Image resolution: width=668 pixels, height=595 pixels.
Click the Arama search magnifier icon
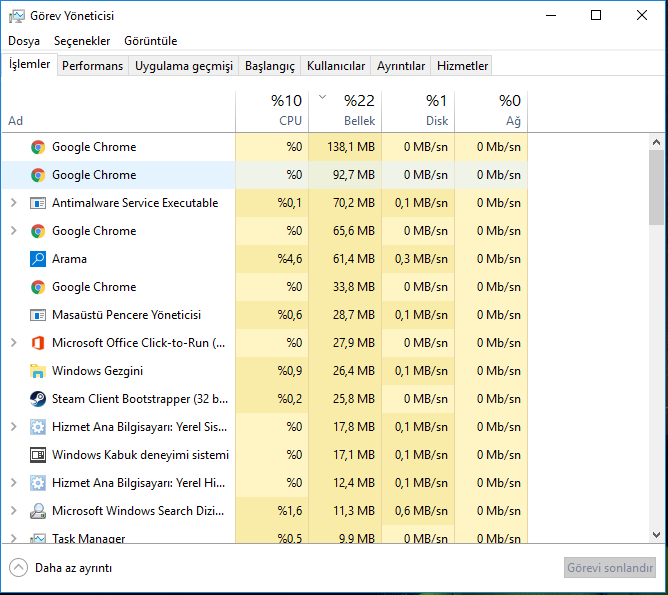tap(38, 259)
